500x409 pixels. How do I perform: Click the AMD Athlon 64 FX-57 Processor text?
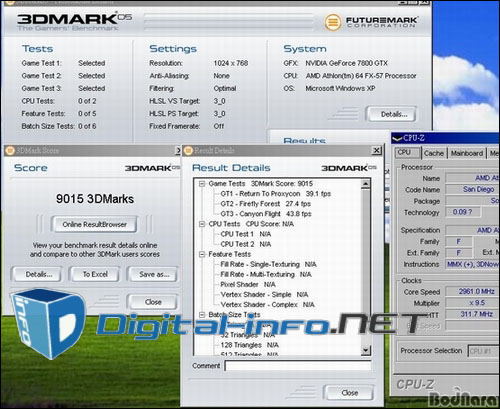(361, 76)
